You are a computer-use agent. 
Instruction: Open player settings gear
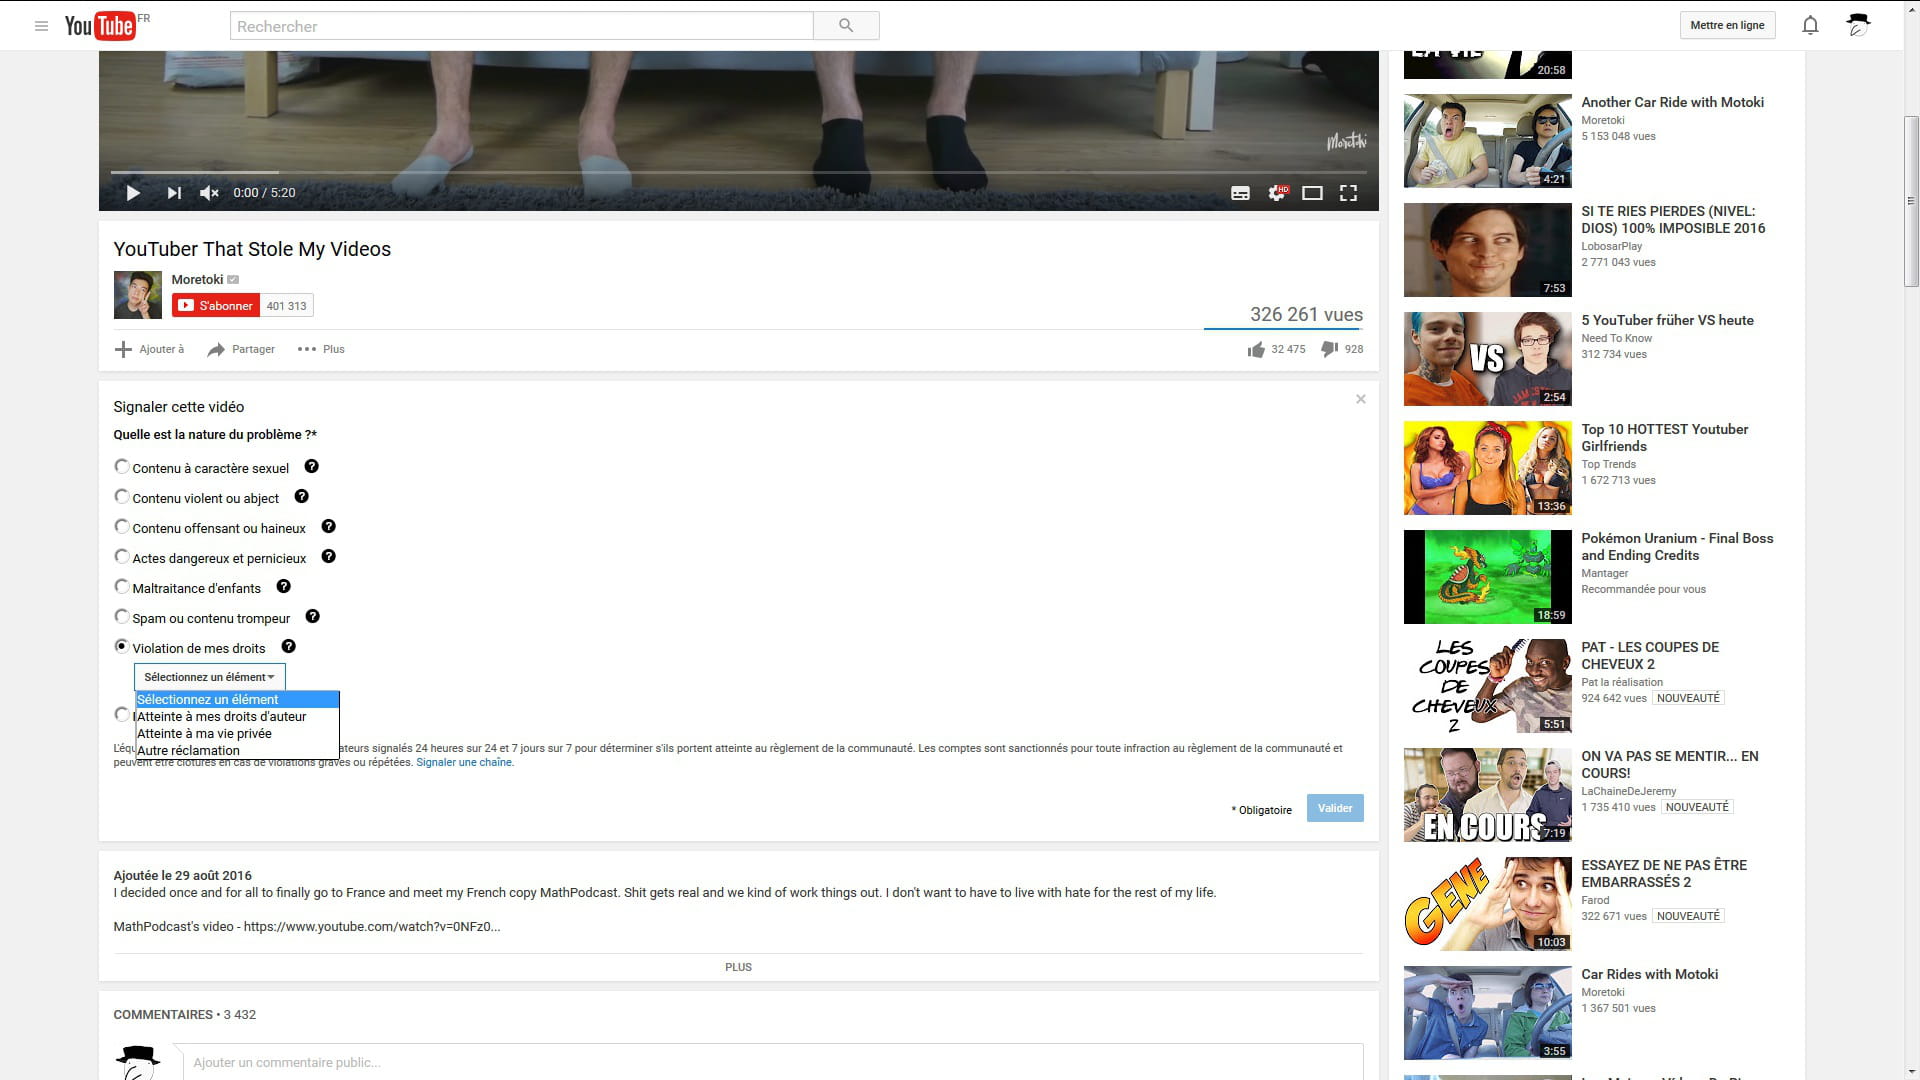(1277, 193)
